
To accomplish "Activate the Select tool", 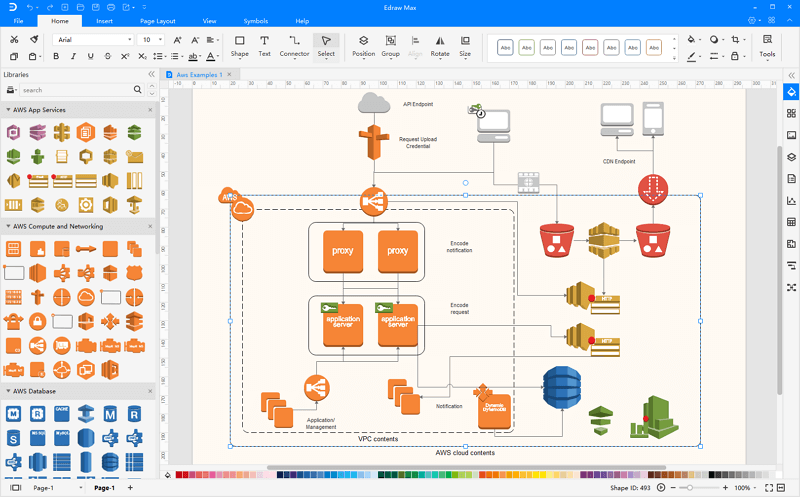I will pos(326,46).
